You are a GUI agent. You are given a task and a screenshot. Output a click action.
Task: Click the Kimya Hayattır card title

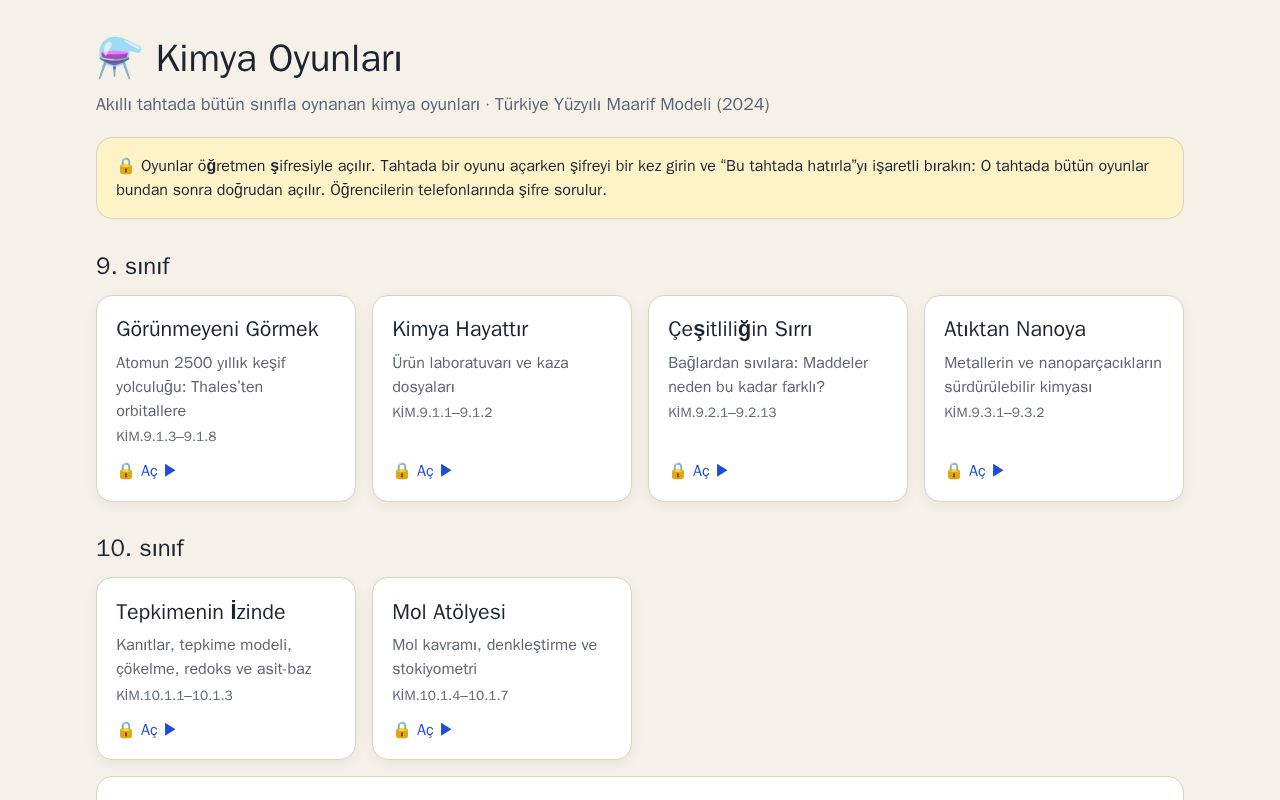click(460, 329)
